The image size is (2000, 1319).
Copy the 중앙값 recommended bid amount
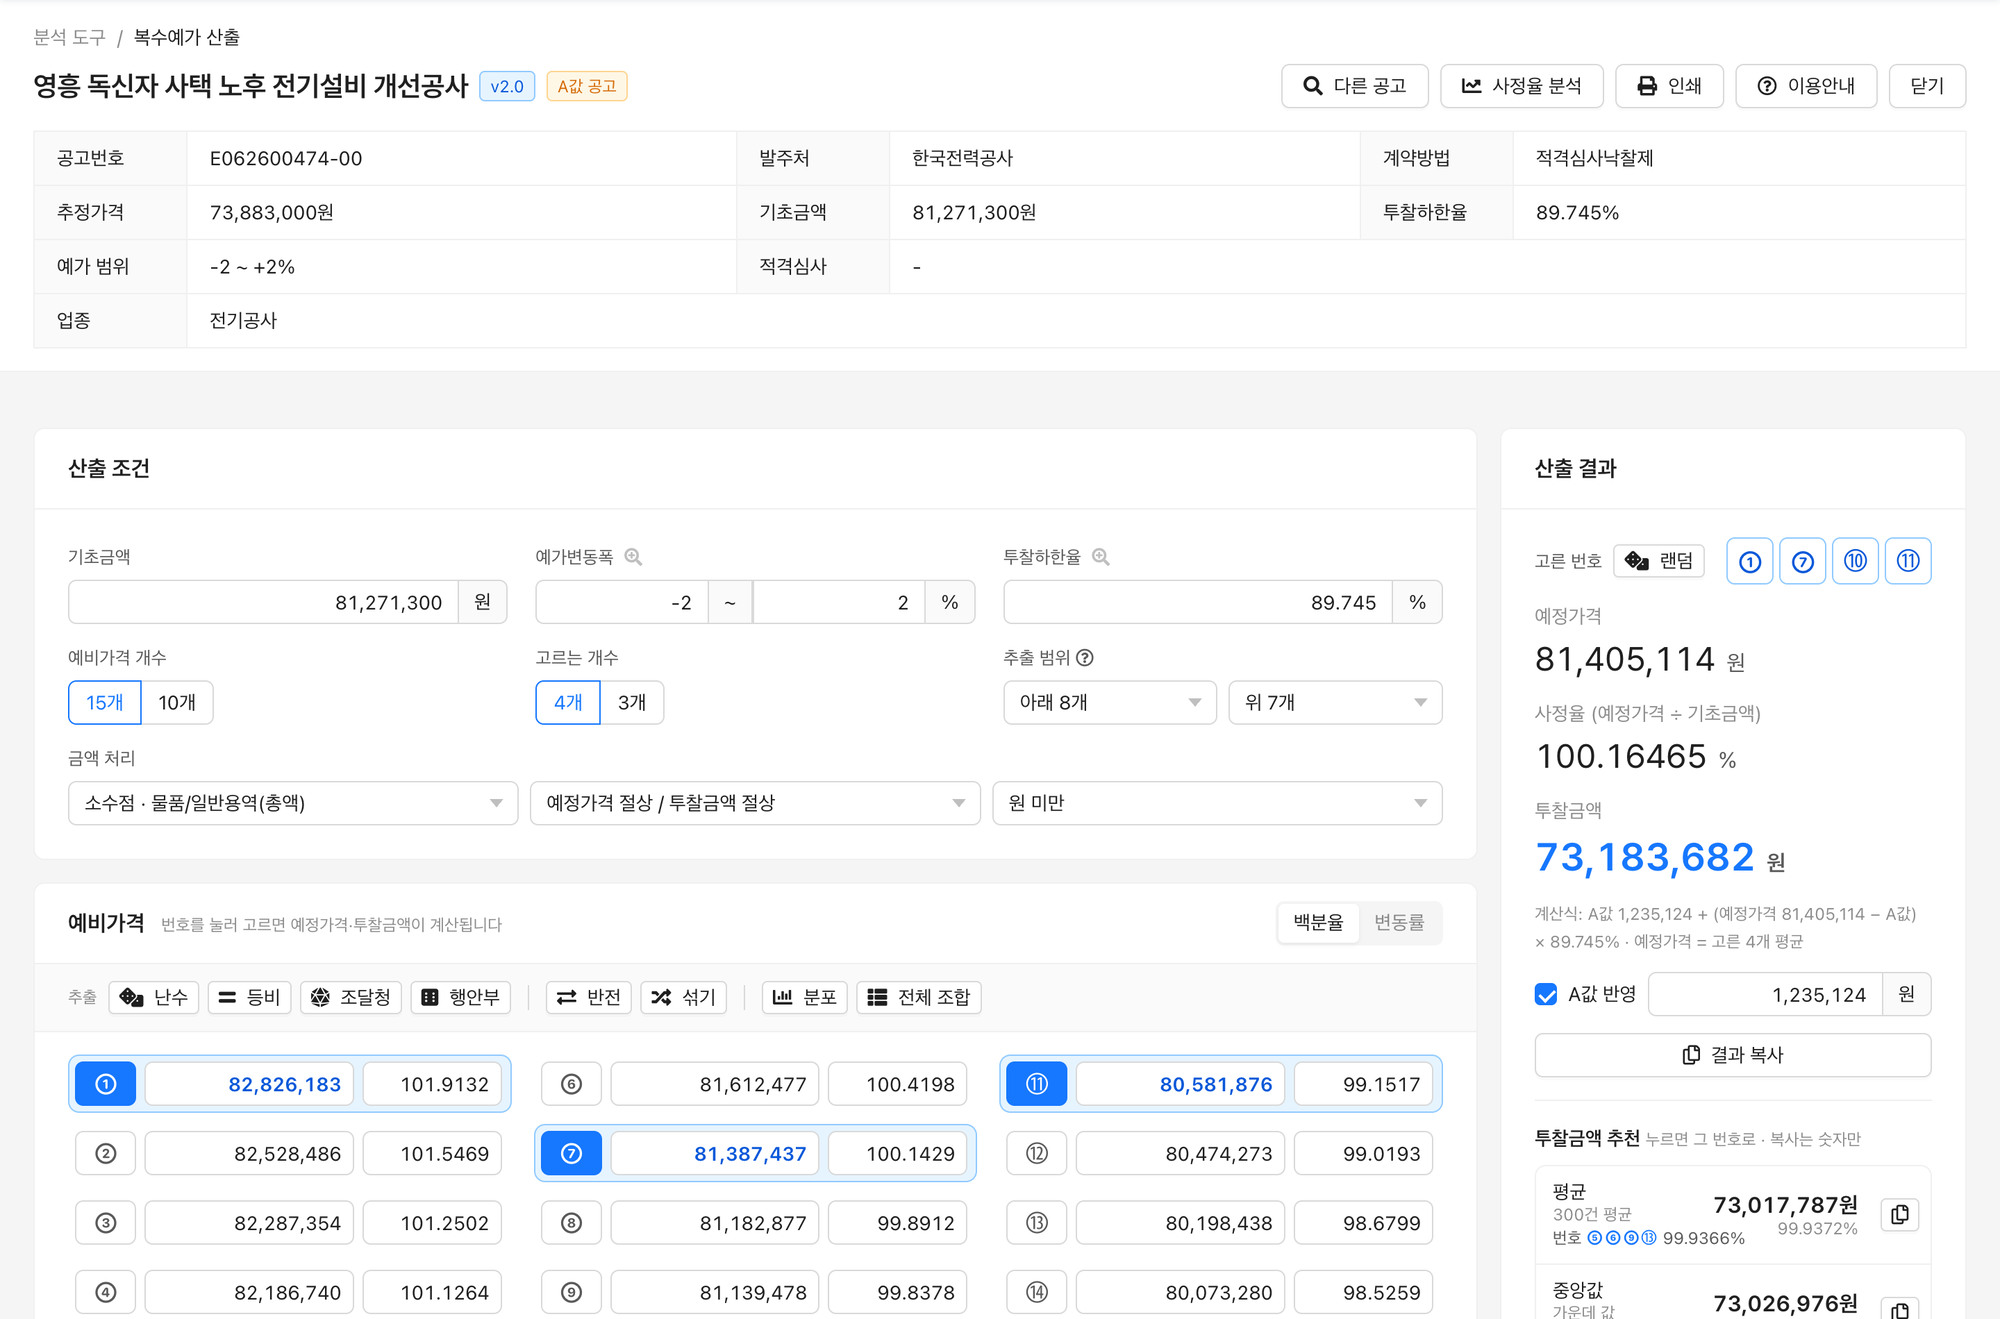pyautogui.click(x=1900, y=1307)
